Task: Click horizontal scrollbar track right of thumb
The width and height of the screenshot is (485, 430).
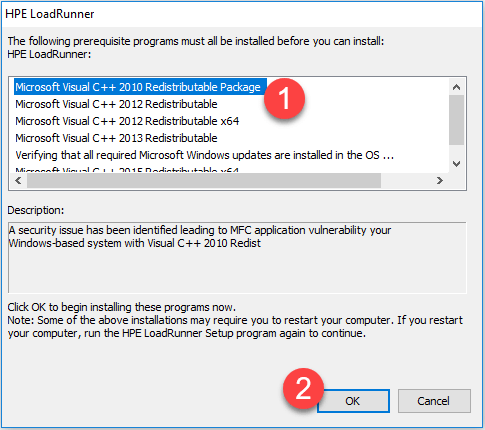Action: click(406, 181)
